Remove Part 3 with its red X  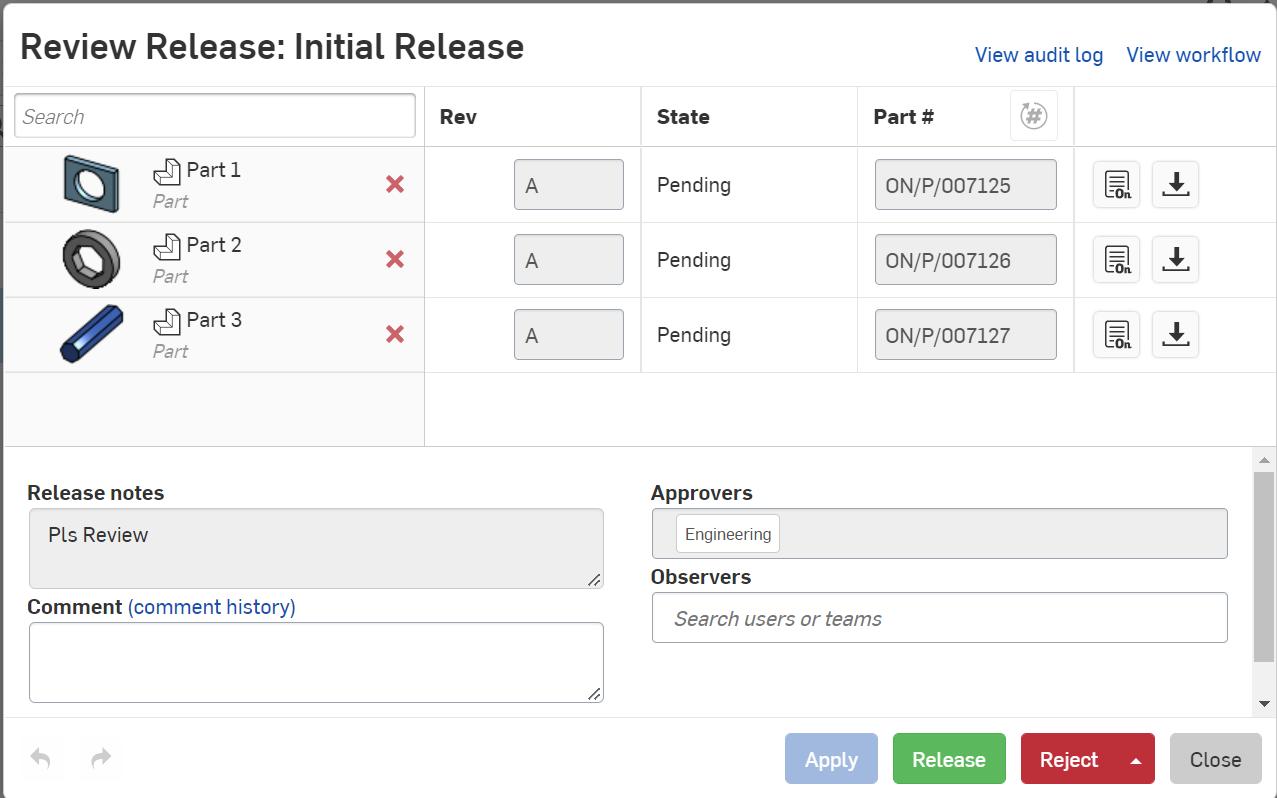tap(395, 334)
